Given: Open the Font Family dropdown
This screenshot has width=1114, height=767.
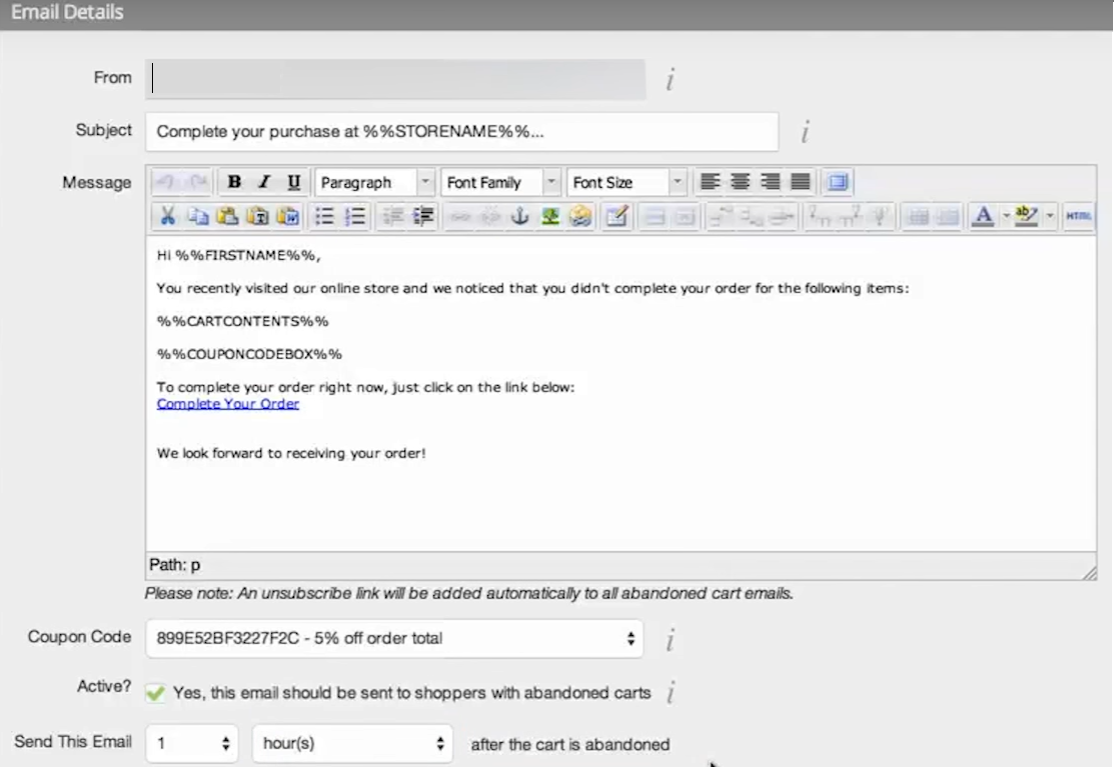Looking at the screenshot, I should [x=500, y=183].
